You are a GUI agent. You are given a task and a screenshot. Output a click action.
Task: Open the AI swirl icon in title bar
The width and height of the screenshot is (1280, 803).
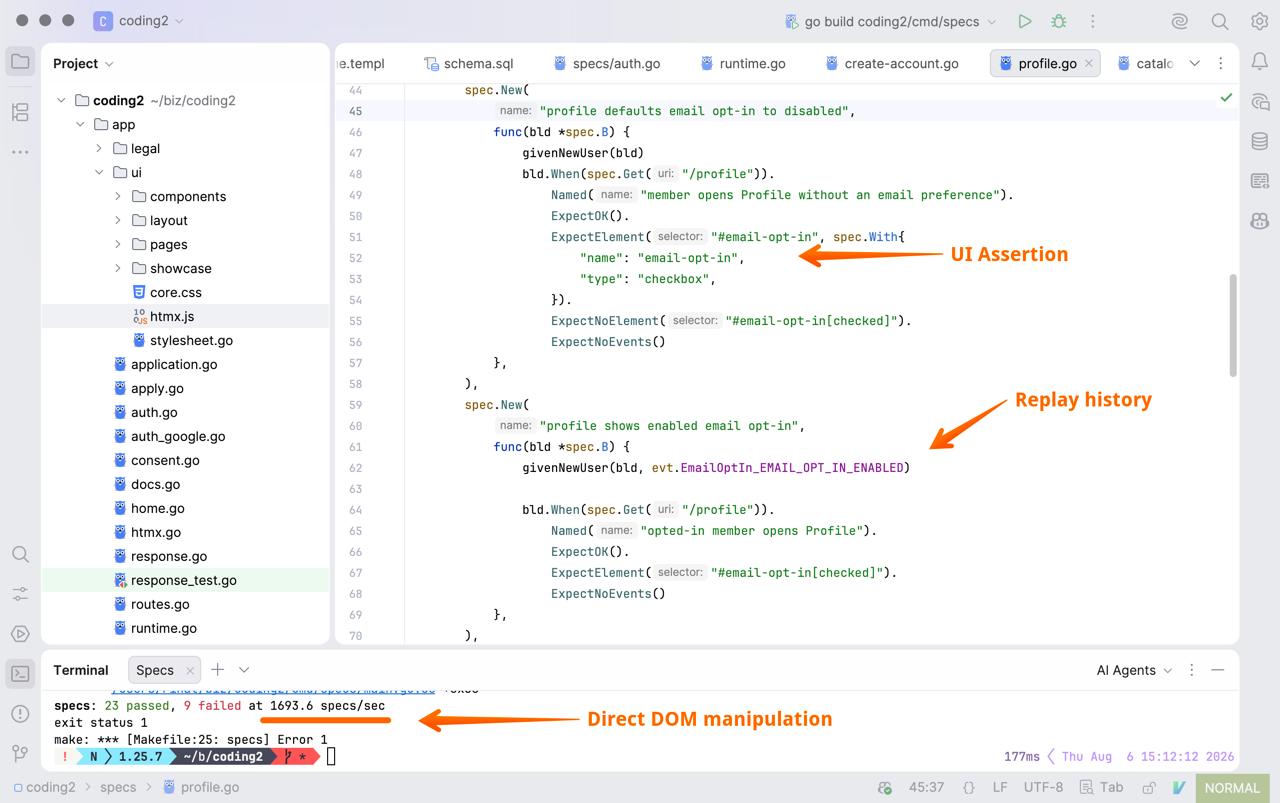tap(1180, 21)
